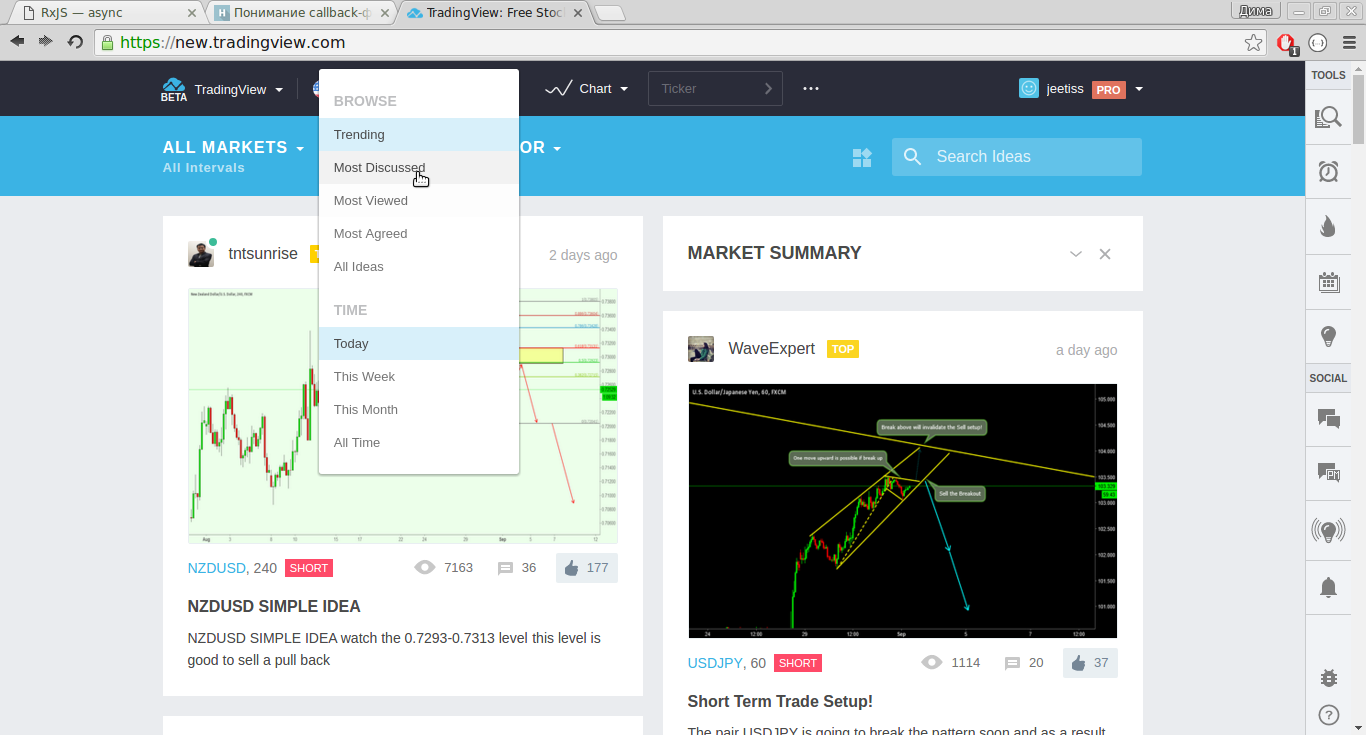Choose This Week in Time menu
This screenshot has width=1366, height=735.
(x=364, y=377)
